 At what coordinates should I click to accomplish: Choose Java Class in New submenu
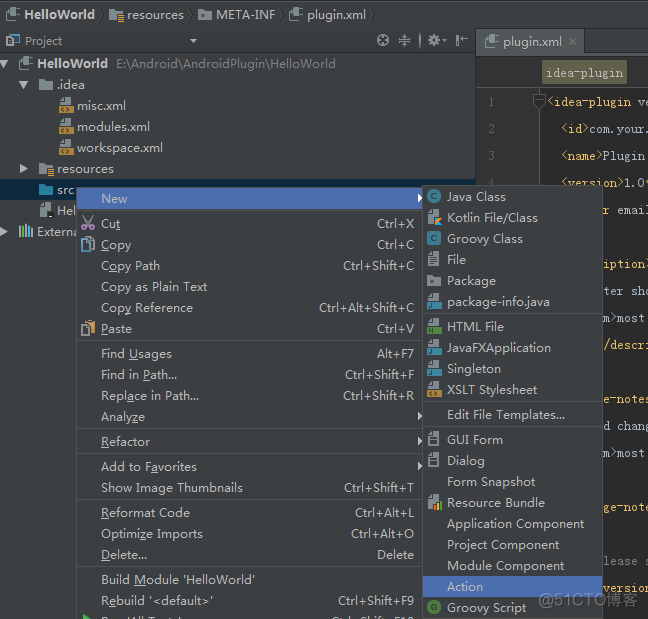(x=476, y=197)
